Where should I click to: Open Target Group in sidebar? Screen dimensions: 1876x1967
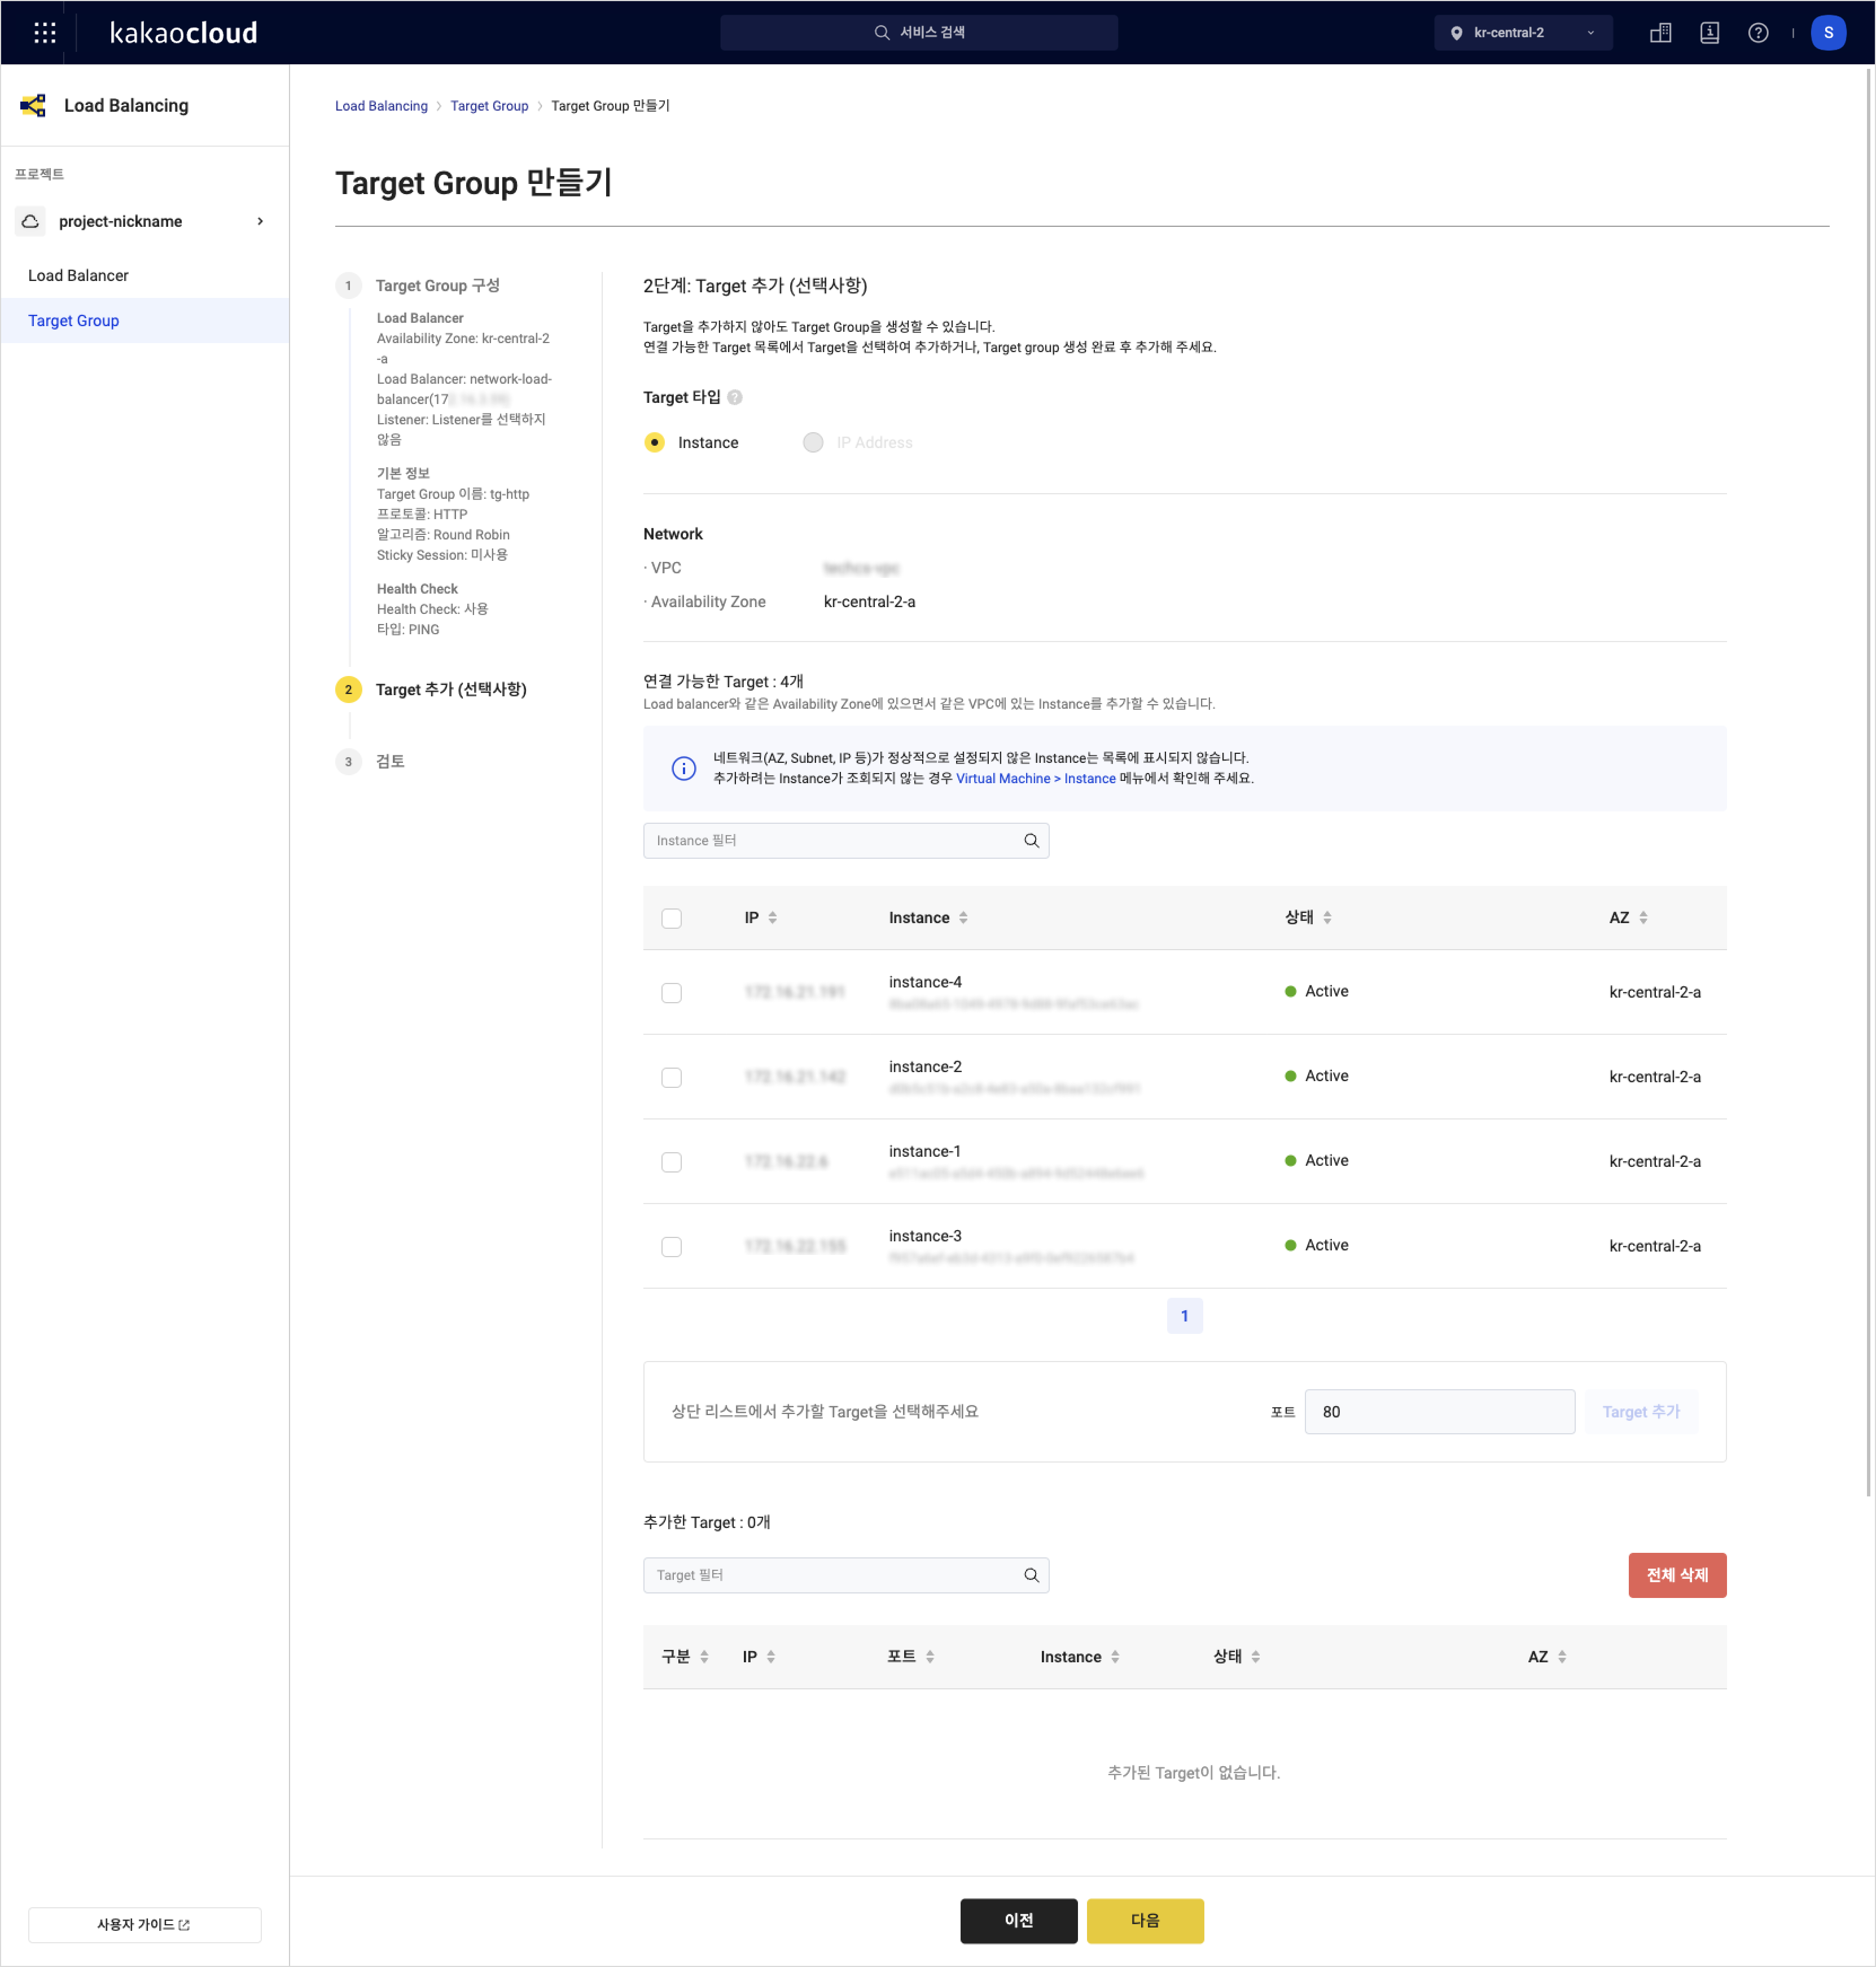(x=73, y=321)
